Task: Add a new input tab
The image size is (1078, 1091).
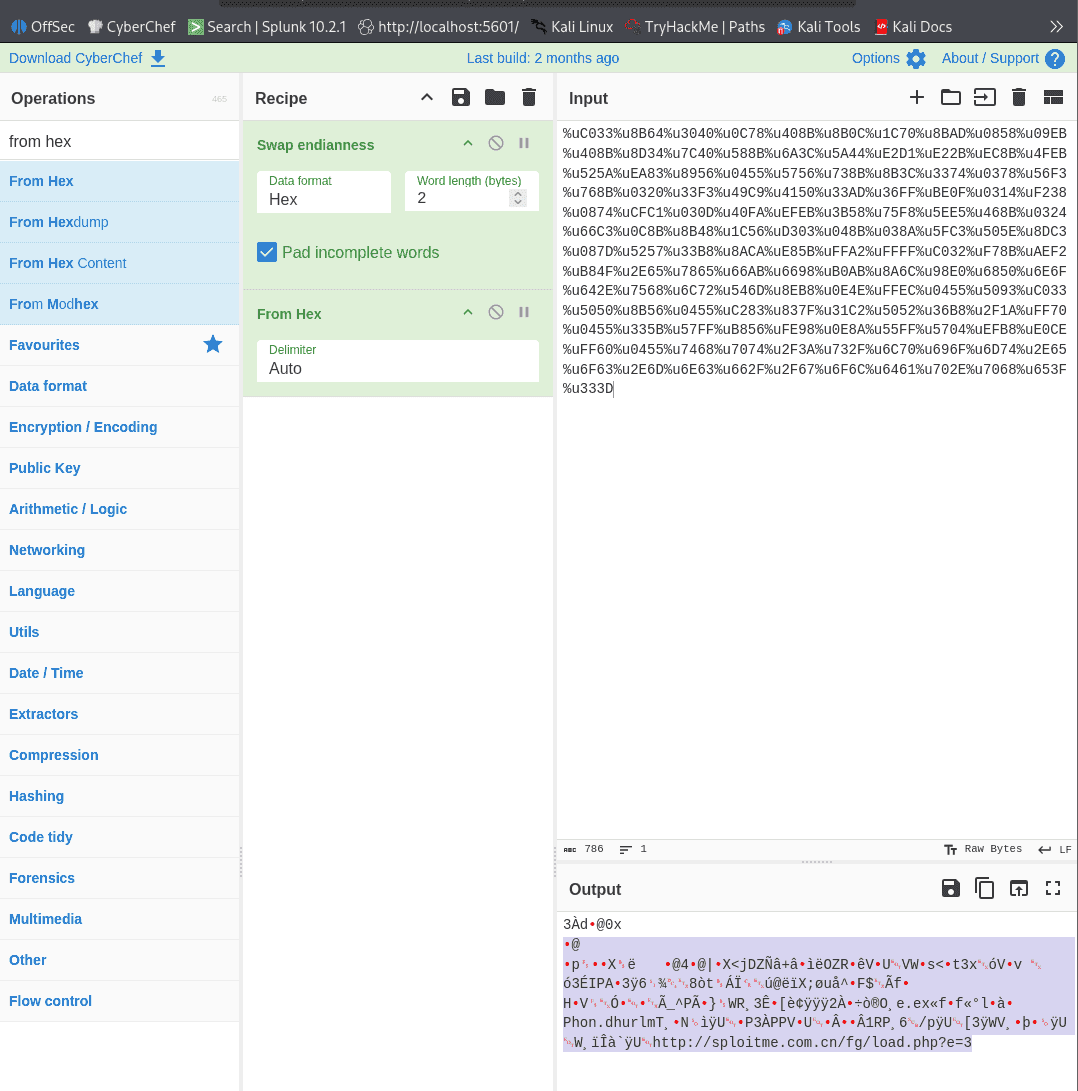Action: pyautogui.click(x=917, y=97)
